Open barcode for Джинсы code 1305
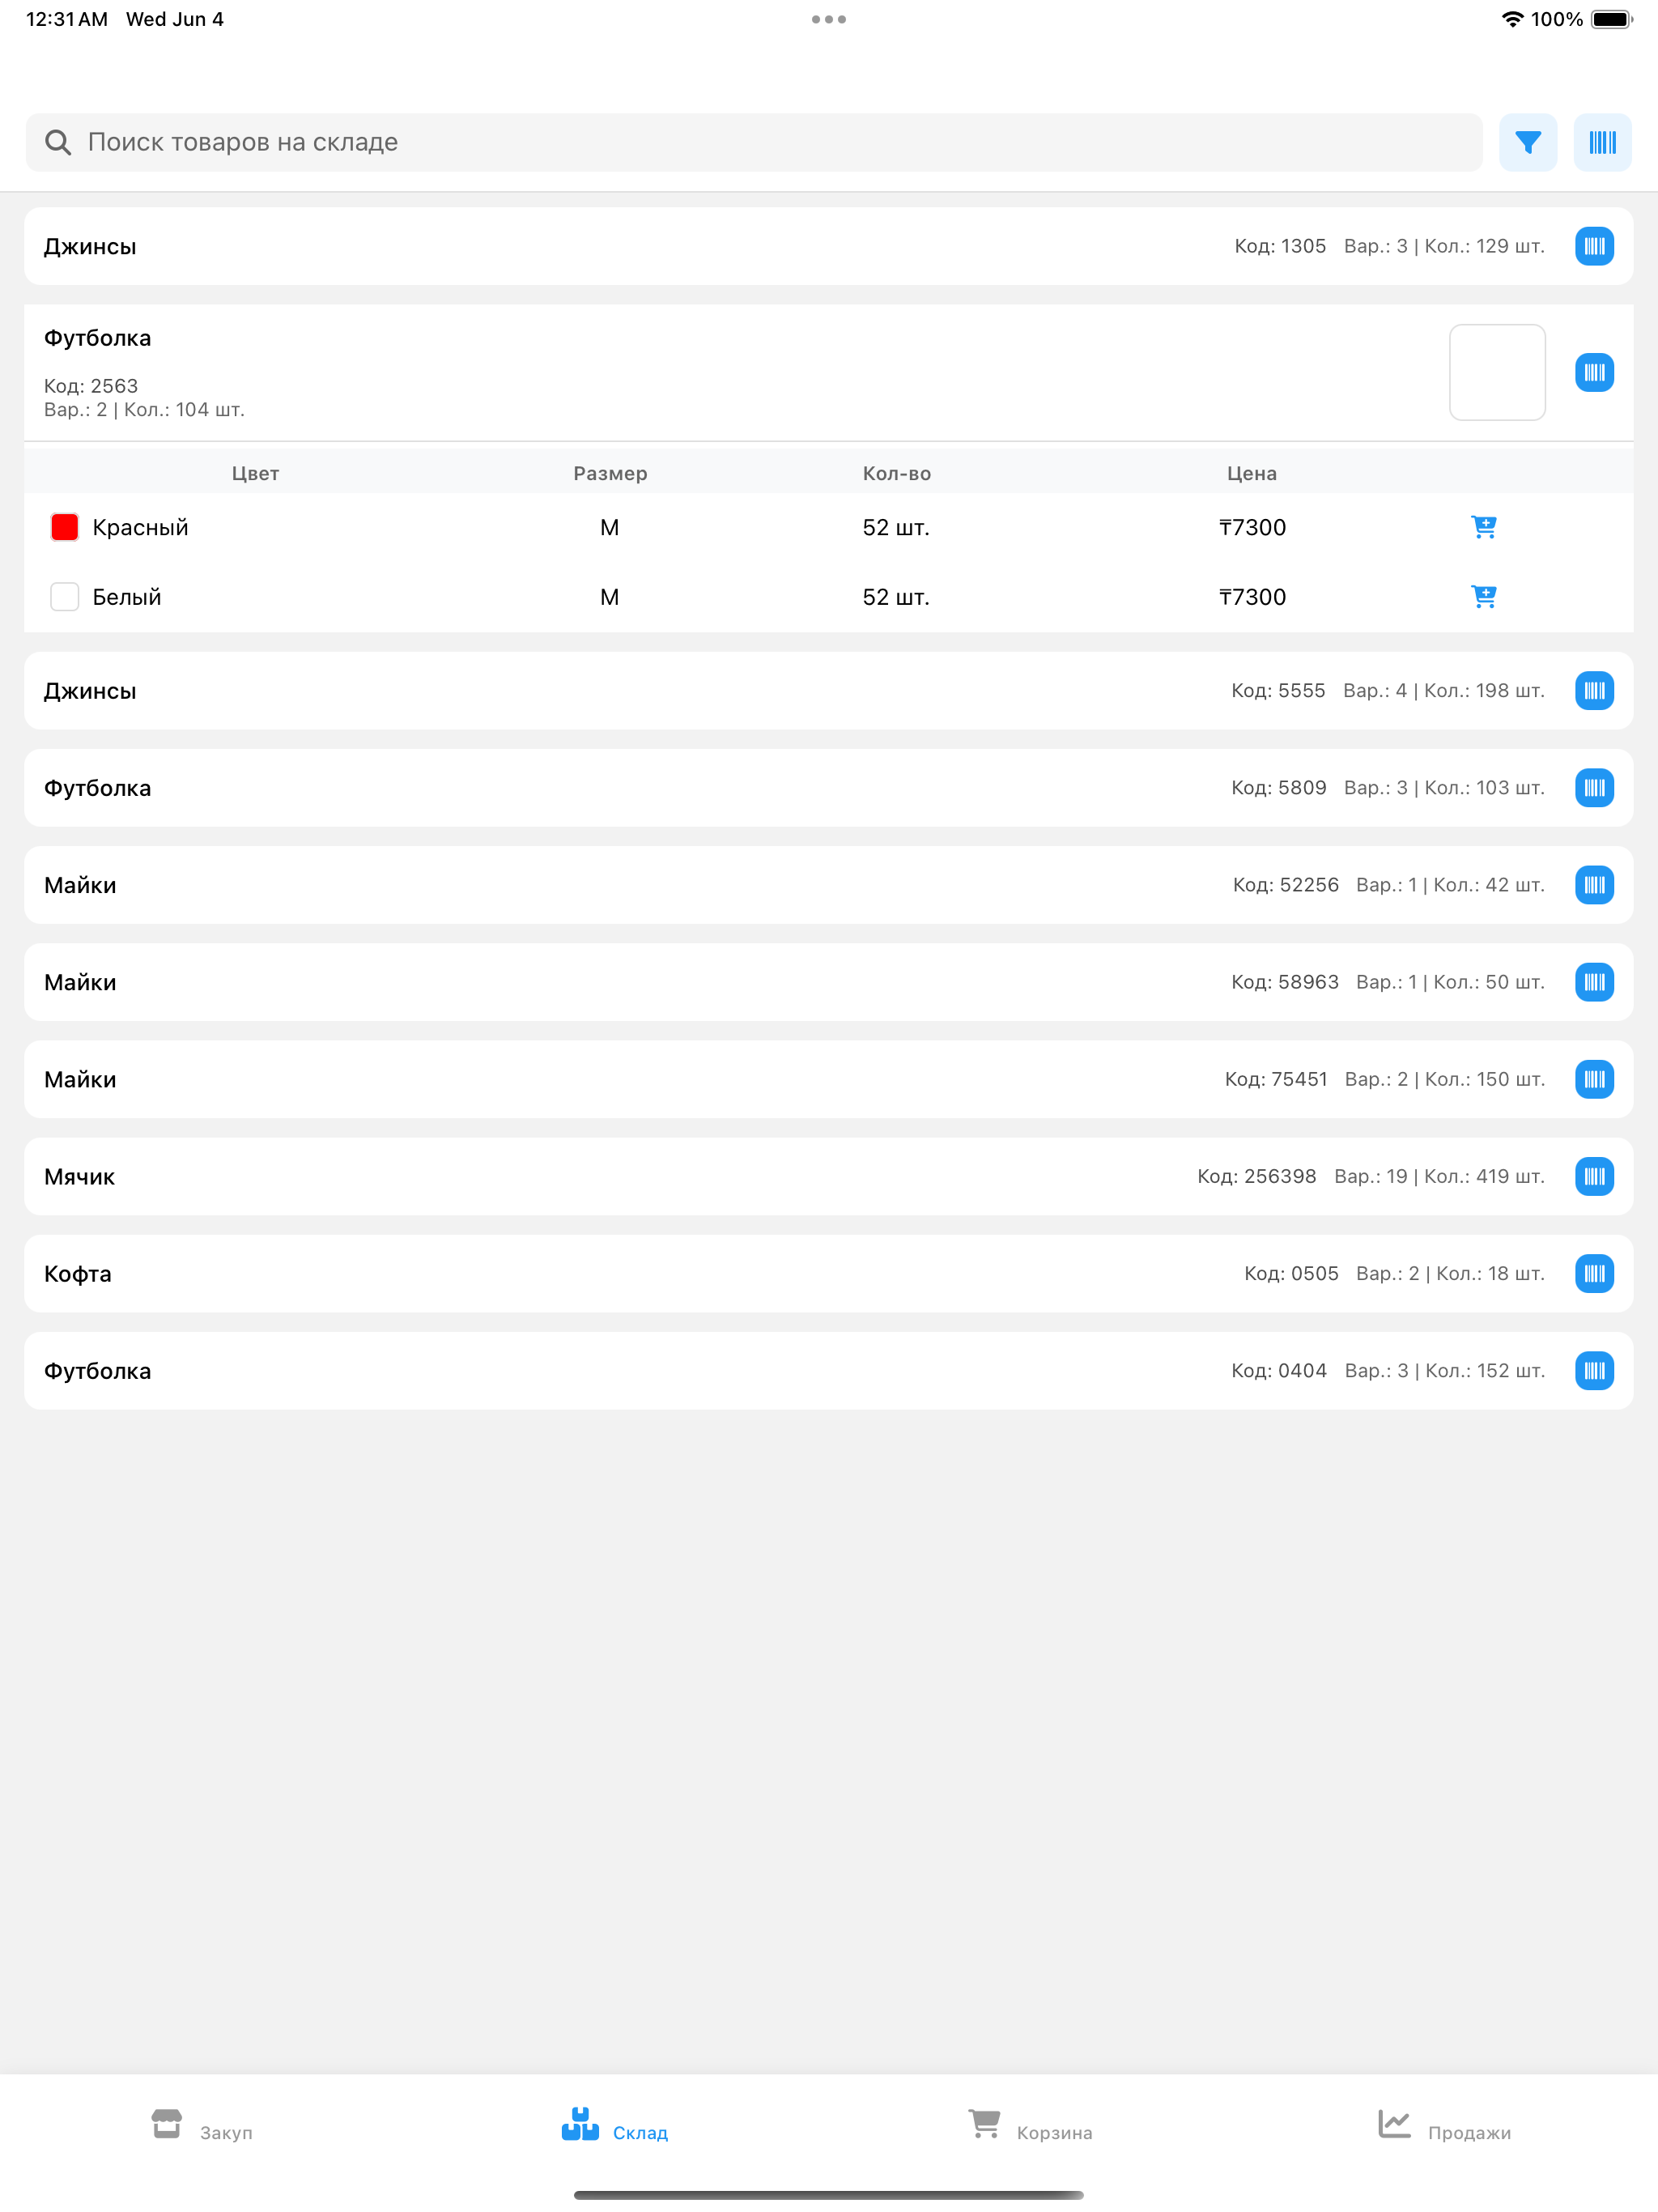Screen dimensions: 1658x2212 1594,246
